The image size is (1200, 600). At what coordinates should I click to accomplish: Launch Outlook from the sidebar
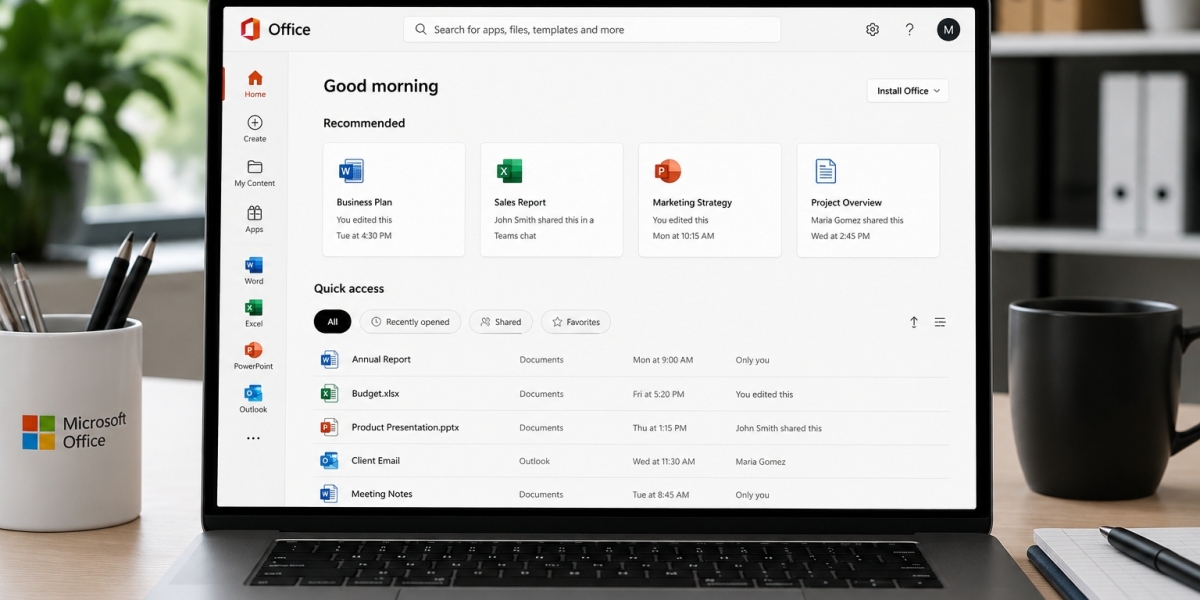tap(253, 399)
